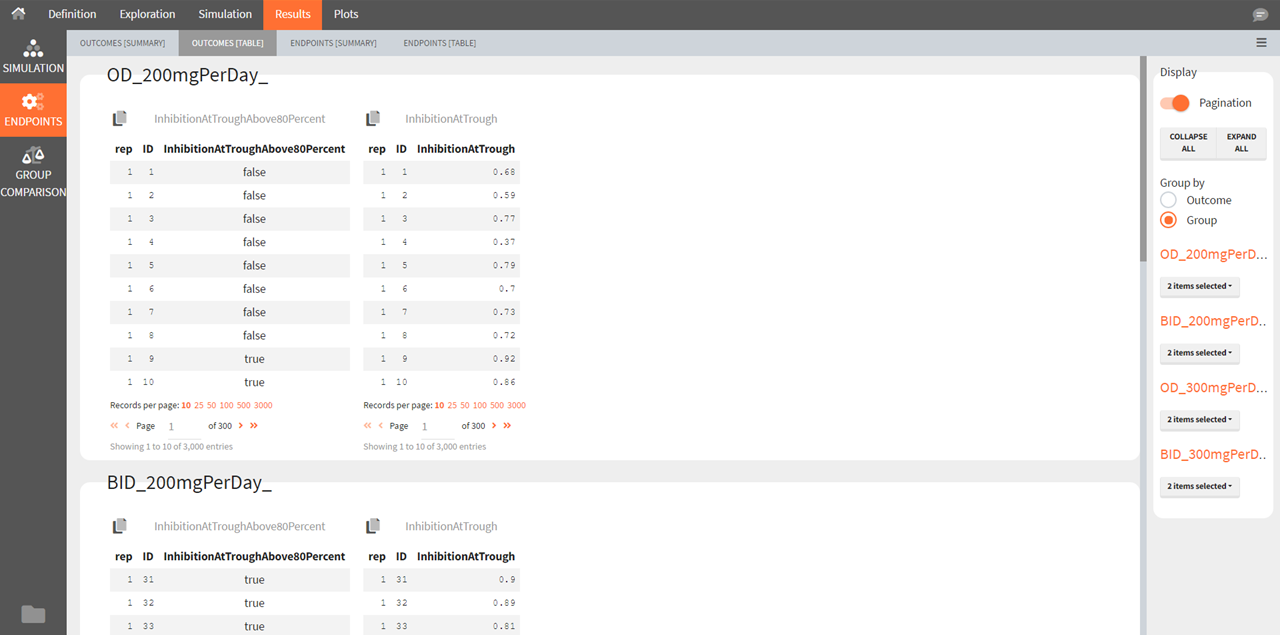Copy BID_200mgPerDay InhibitionAtTrough table

pos(373,526)
